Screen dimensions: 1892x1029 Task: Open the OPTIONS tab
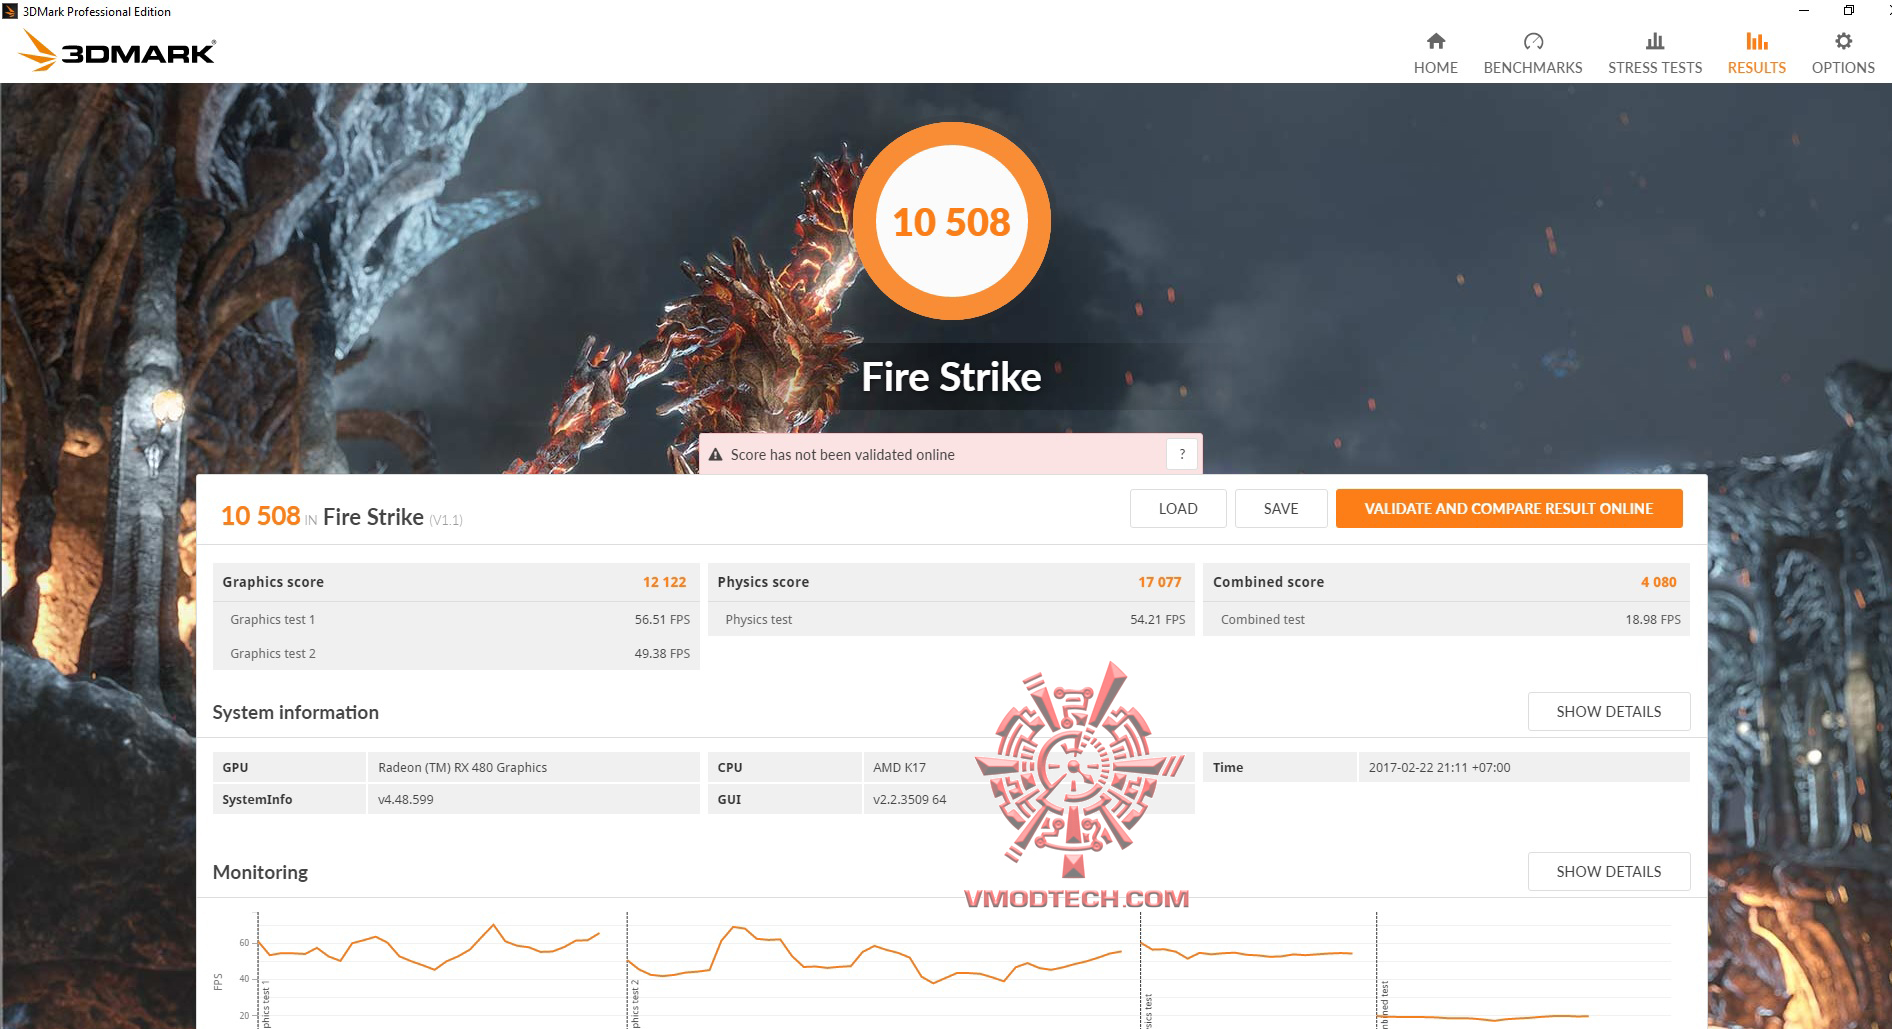(1843, 53)
